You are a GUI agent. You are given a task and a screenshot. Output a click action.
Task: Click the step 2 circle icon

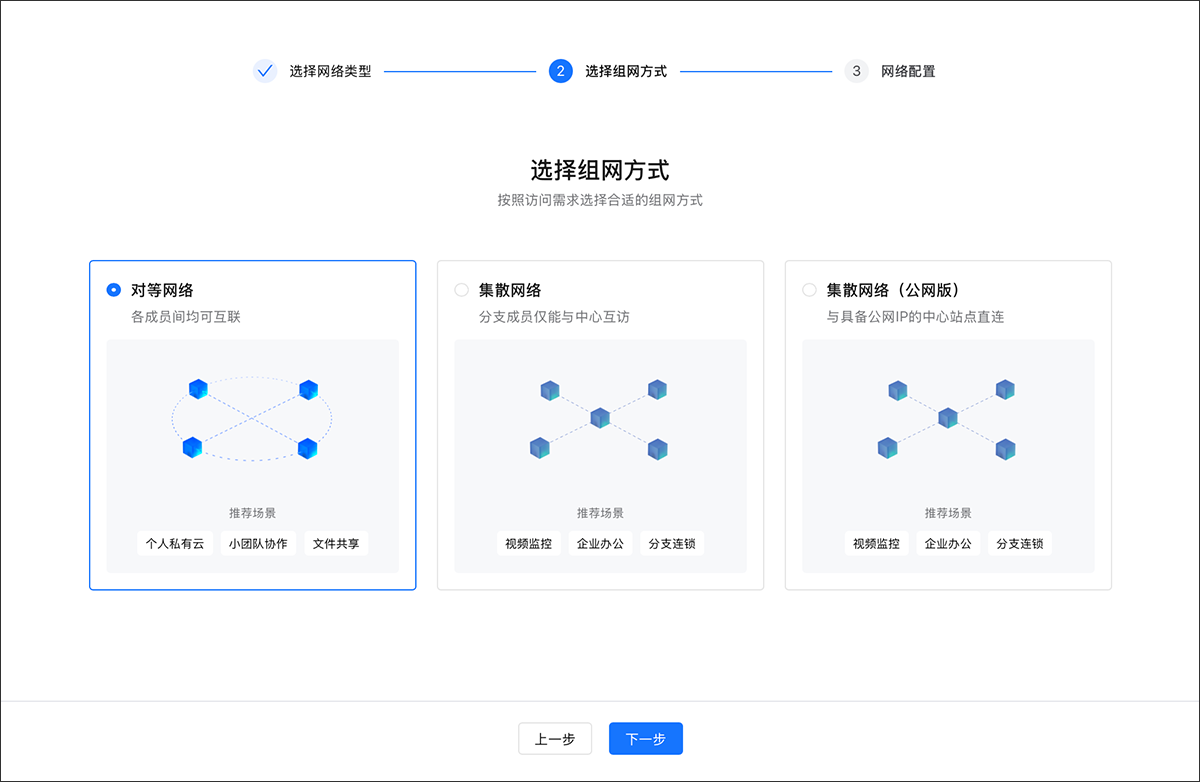[x=561, y=71]
